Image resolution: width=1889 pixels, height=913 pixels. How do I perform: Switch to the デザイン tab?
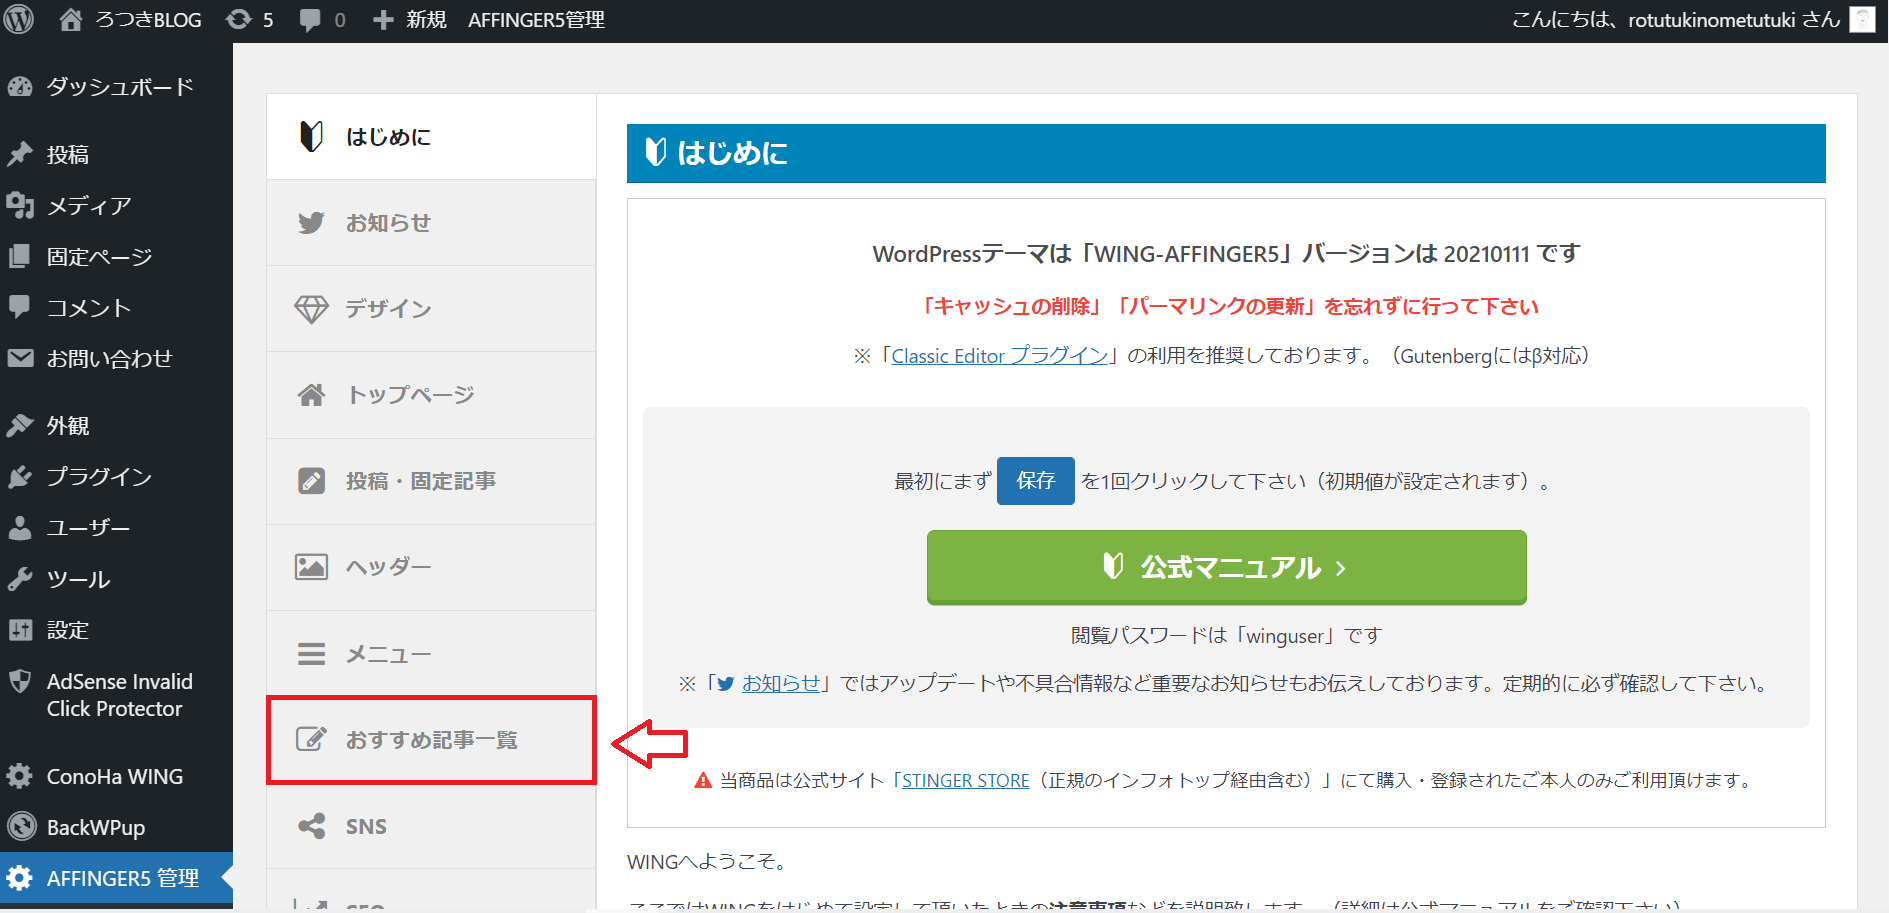coord(431,309)
